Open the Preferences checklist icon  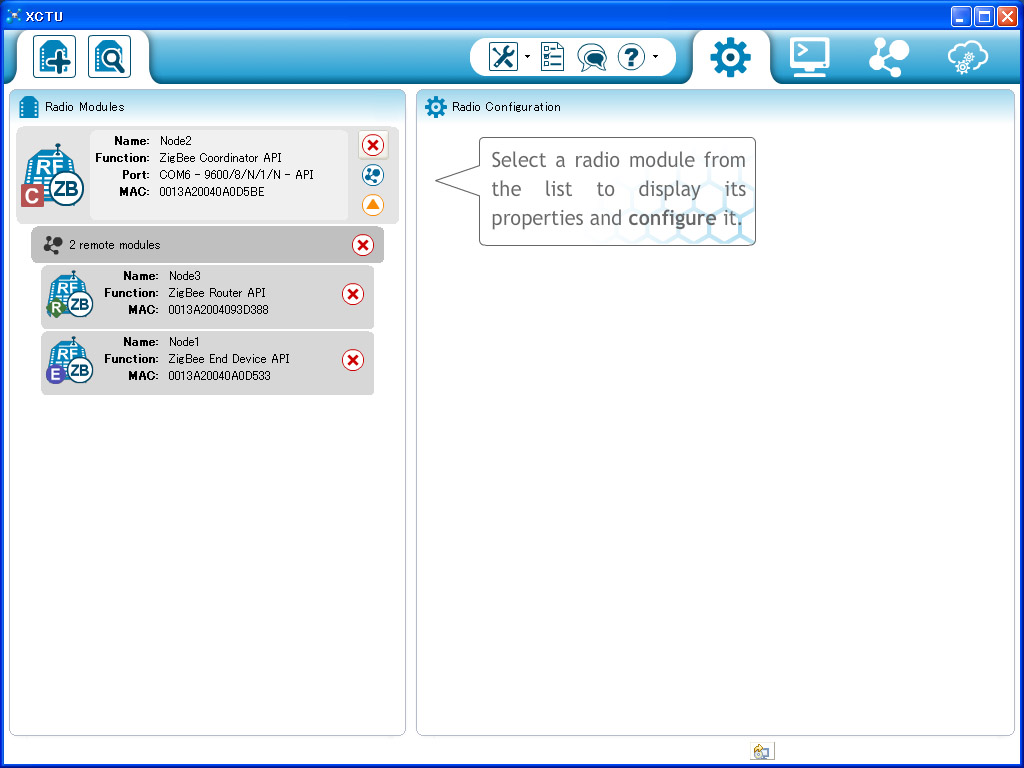click(x=552, y=57)
